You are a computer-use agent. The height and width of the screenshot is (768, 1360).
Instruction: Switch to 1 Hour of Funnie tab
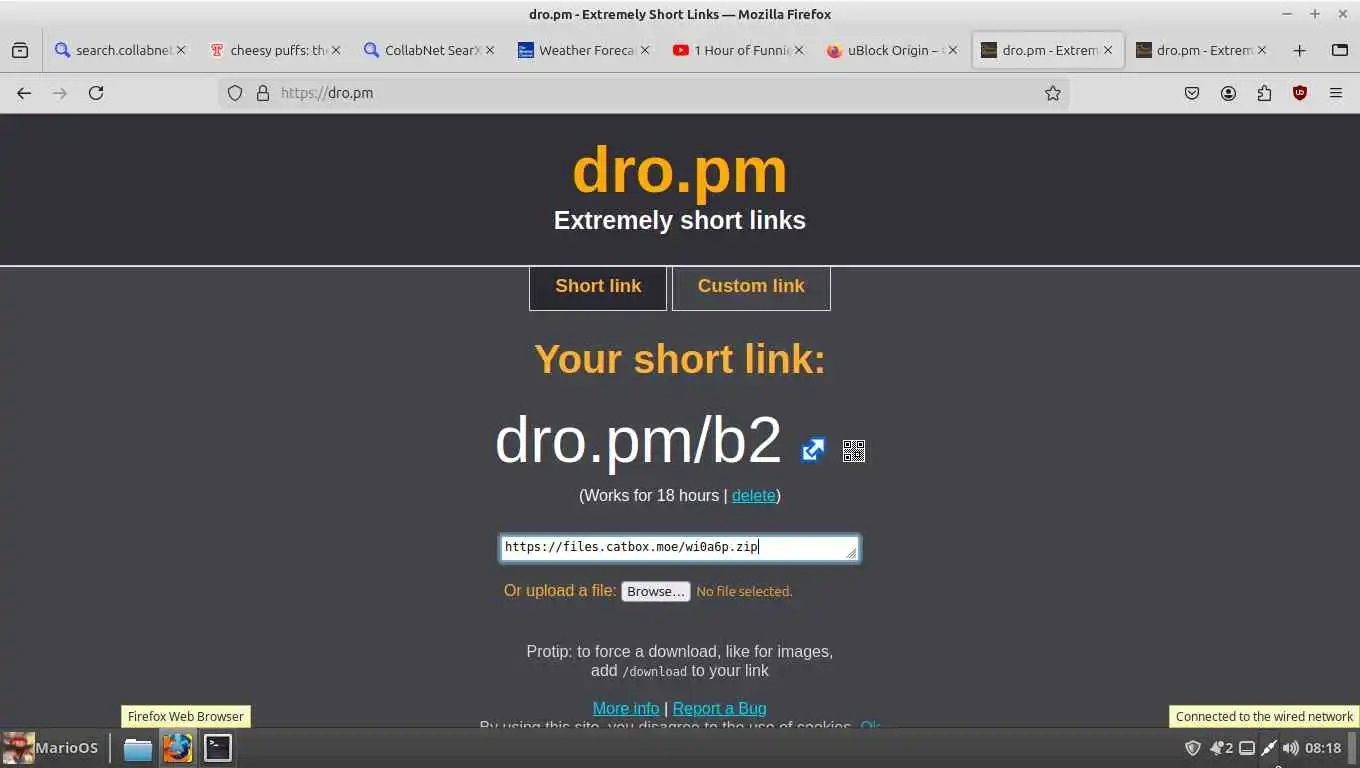coord(737,50)
